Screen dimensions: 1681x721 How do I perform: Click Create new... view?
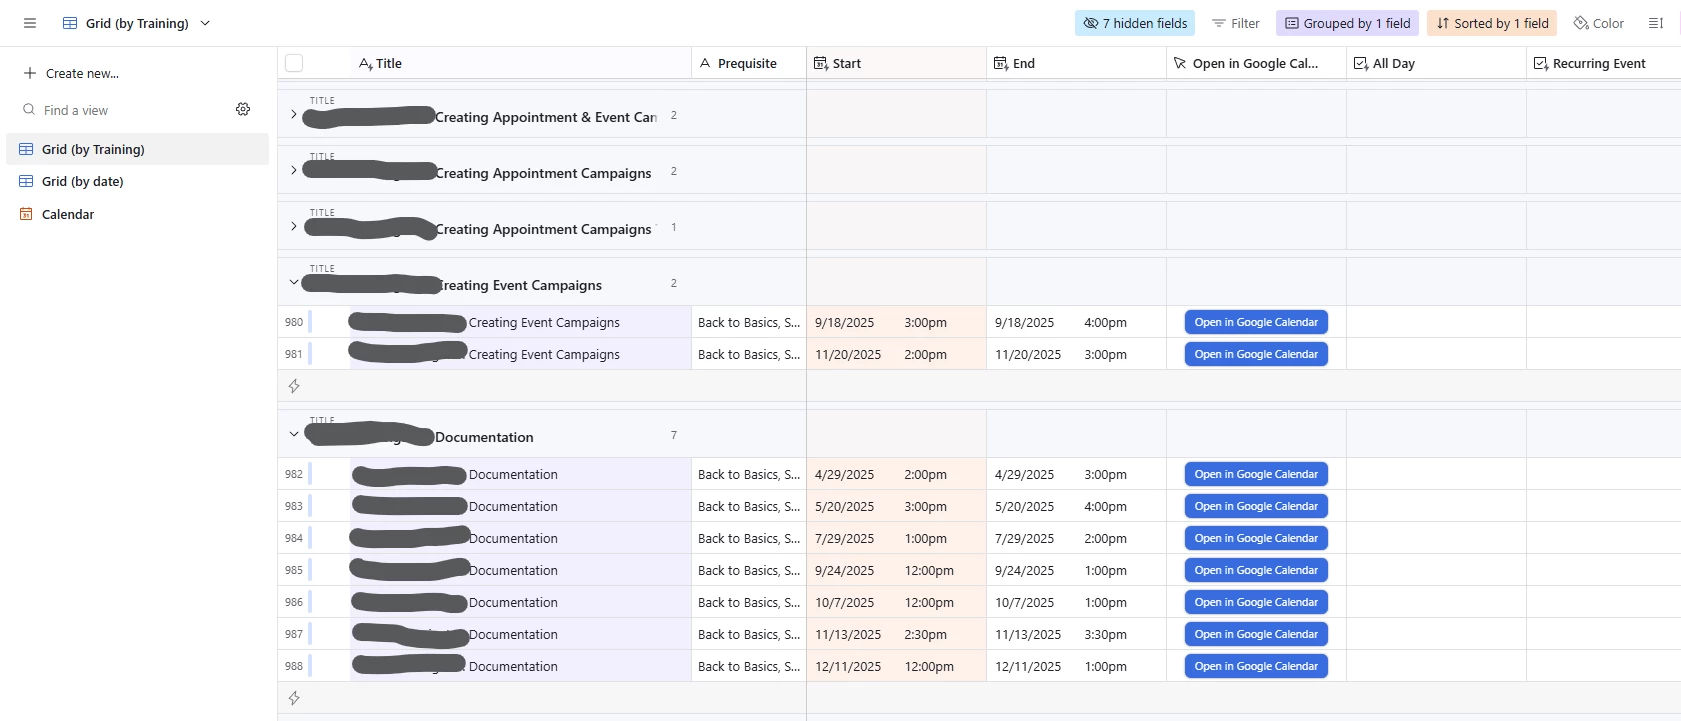click(x=71, y=73)
